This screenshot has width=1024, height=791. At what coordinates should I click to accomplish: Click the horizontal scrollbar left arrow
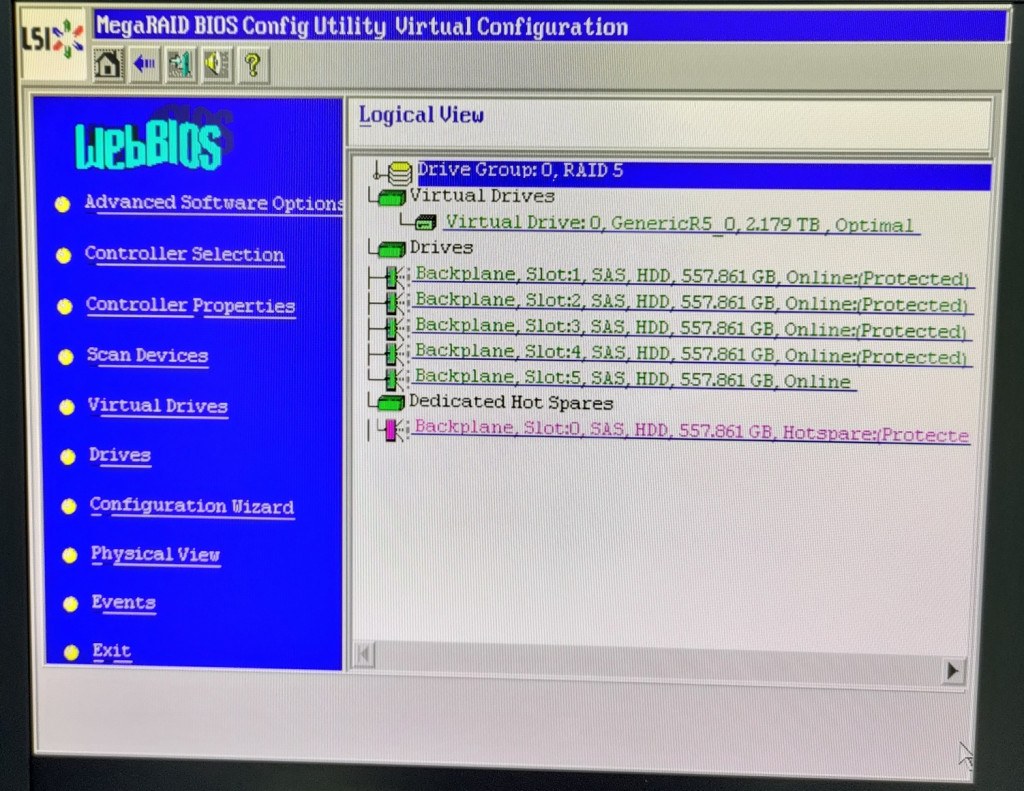364,653
